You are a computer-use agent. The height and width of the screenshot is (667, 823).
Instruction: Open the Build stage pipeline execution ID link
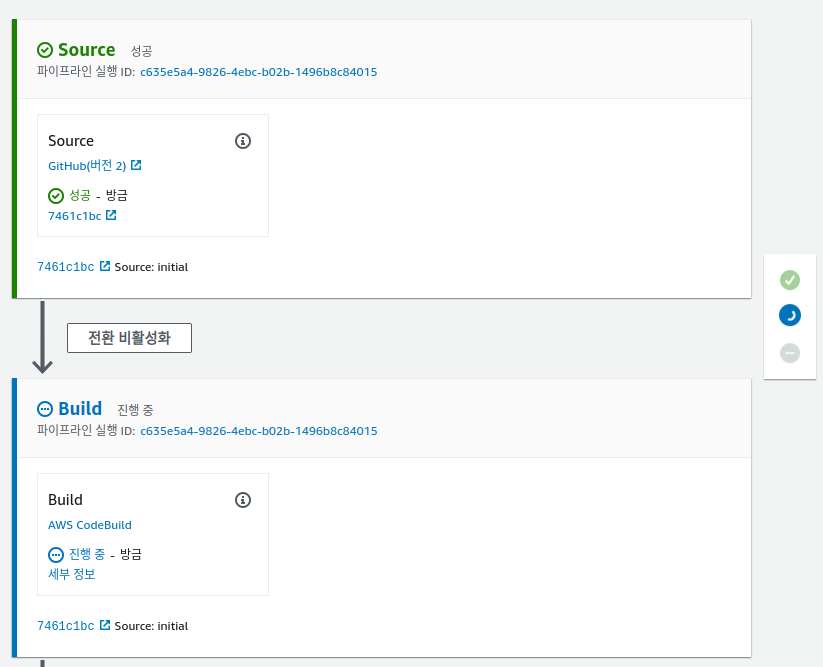tap(259, 431)
